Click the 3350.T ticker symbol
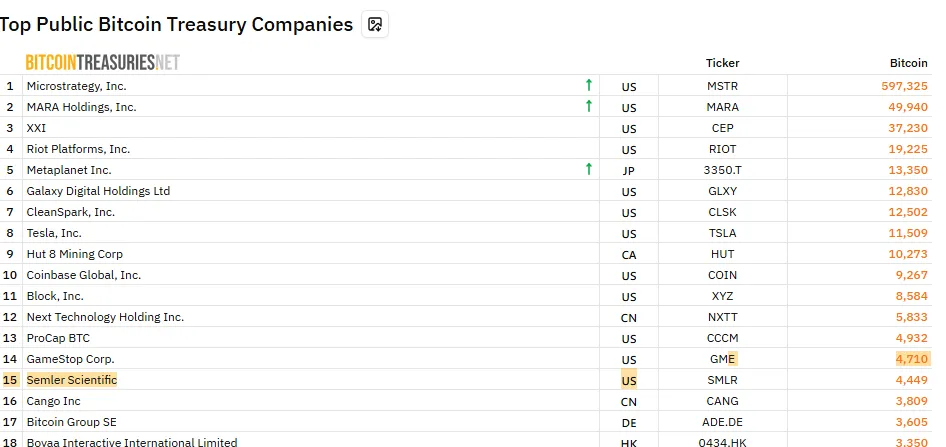946x447 pixels. point(722,170)
